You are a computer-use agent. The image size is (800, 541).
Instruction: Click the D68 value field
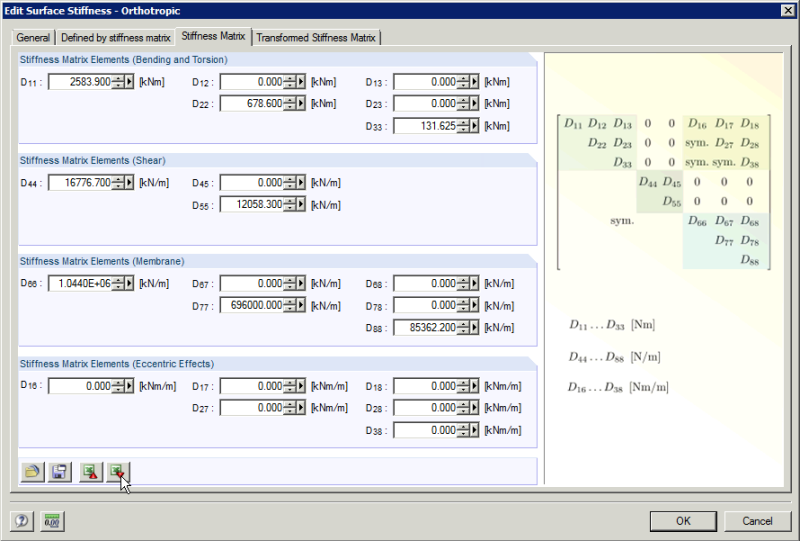pos(426,283)
